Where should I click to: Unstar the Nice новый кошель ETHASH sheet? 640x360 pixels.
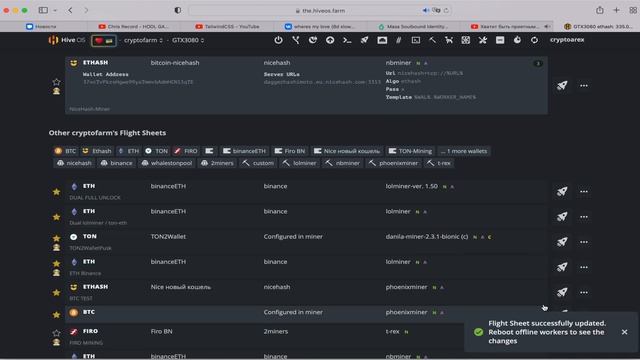pos(56,293)
